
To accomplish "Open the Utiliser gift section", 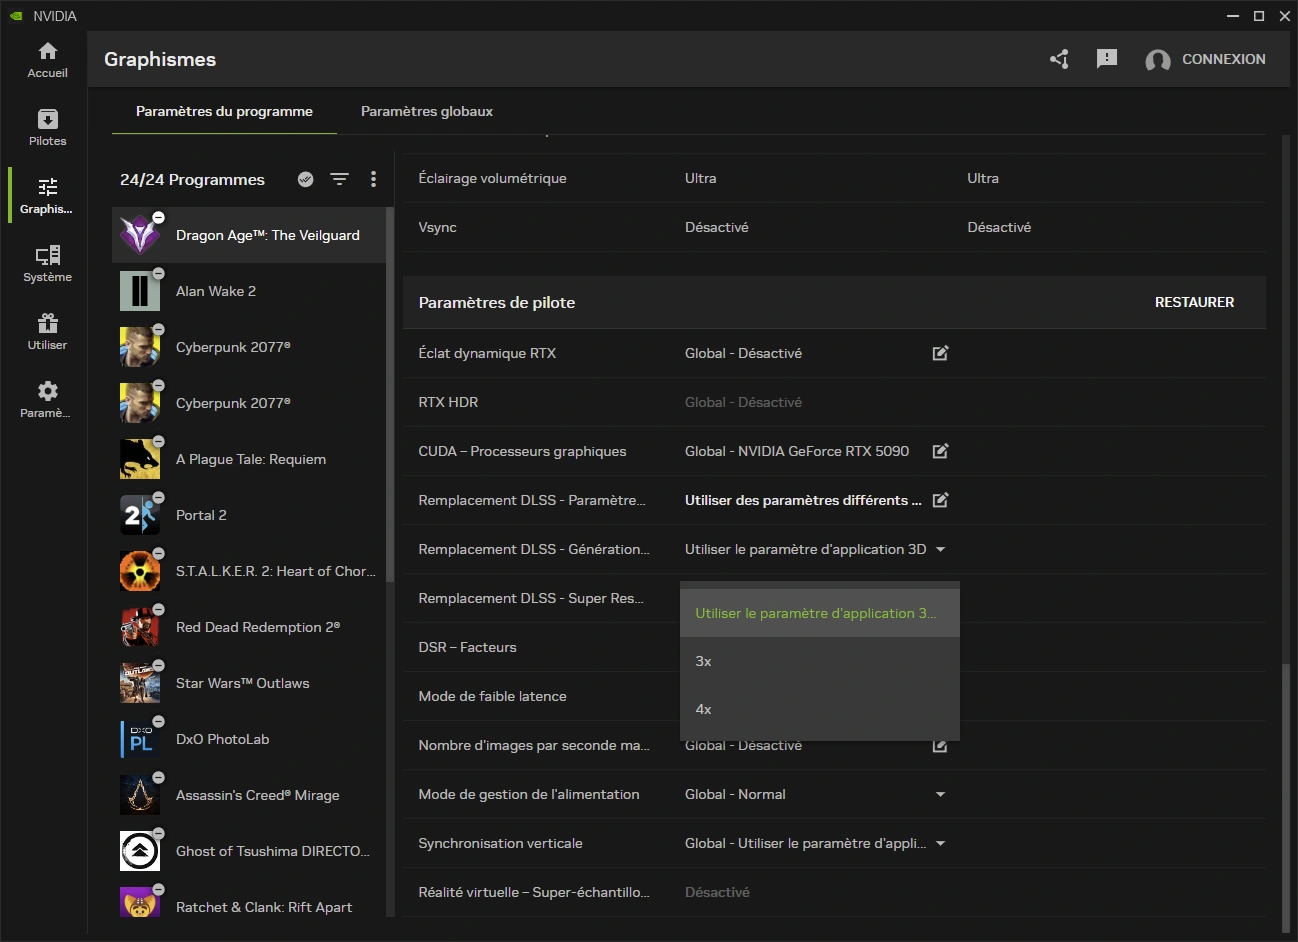I will [47, 332].
